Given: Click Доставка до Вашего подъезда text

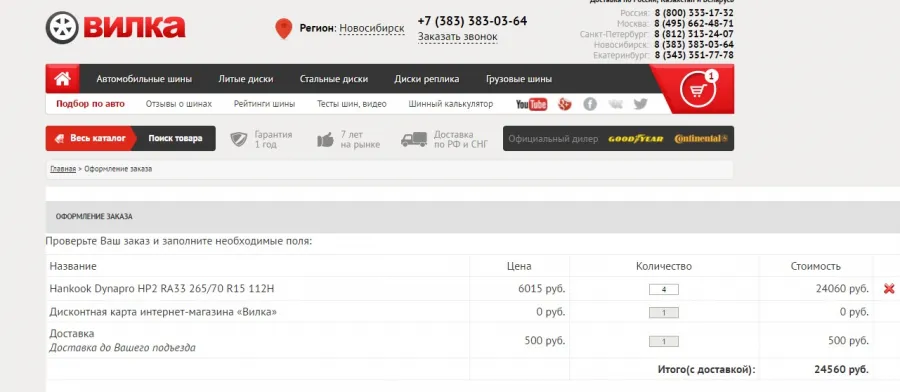Looking at the screenshot, I should click(122, 348).
